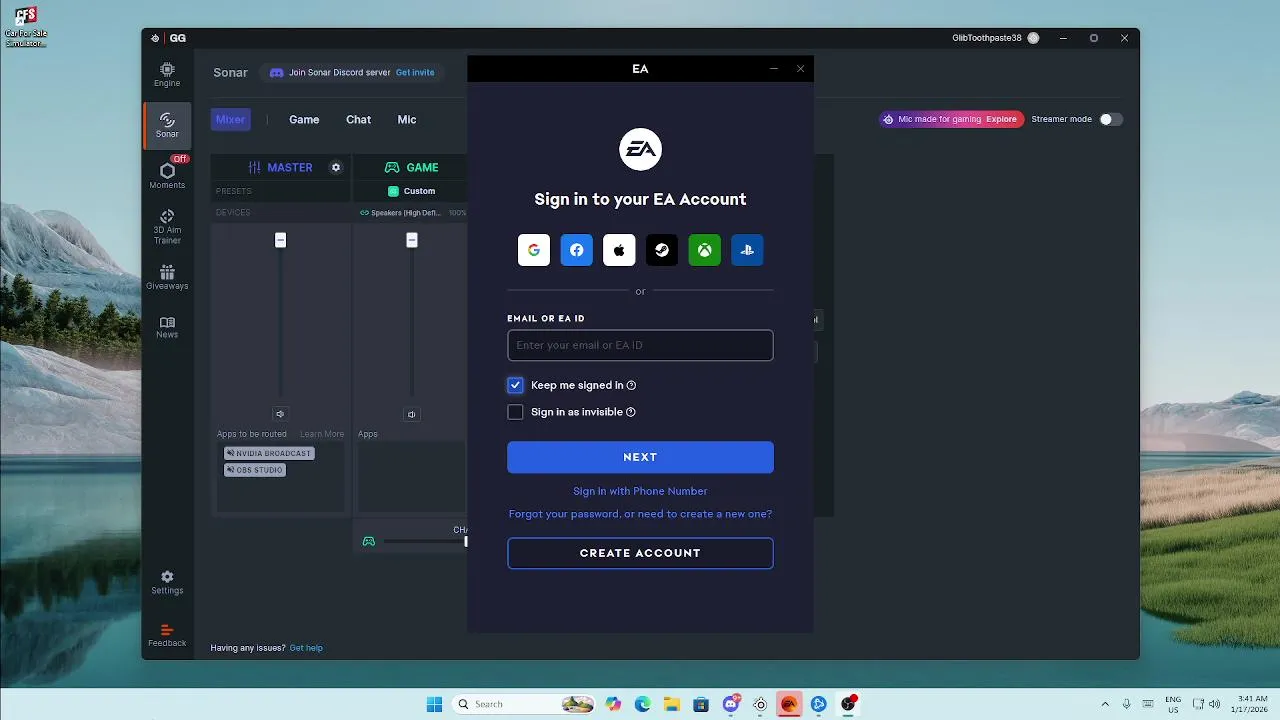Open Discord from the taskbar

pyautogui.click(x=731, y=704)
